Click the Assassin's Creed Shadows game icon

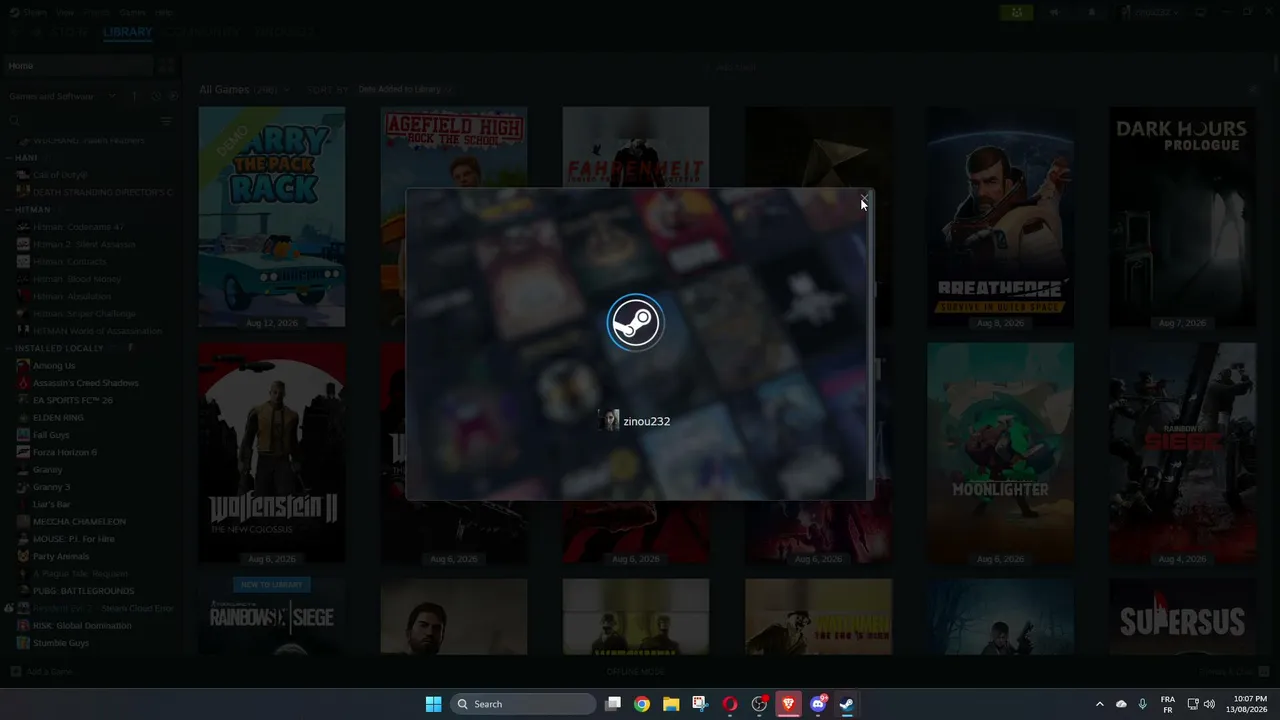click(23, 383)
